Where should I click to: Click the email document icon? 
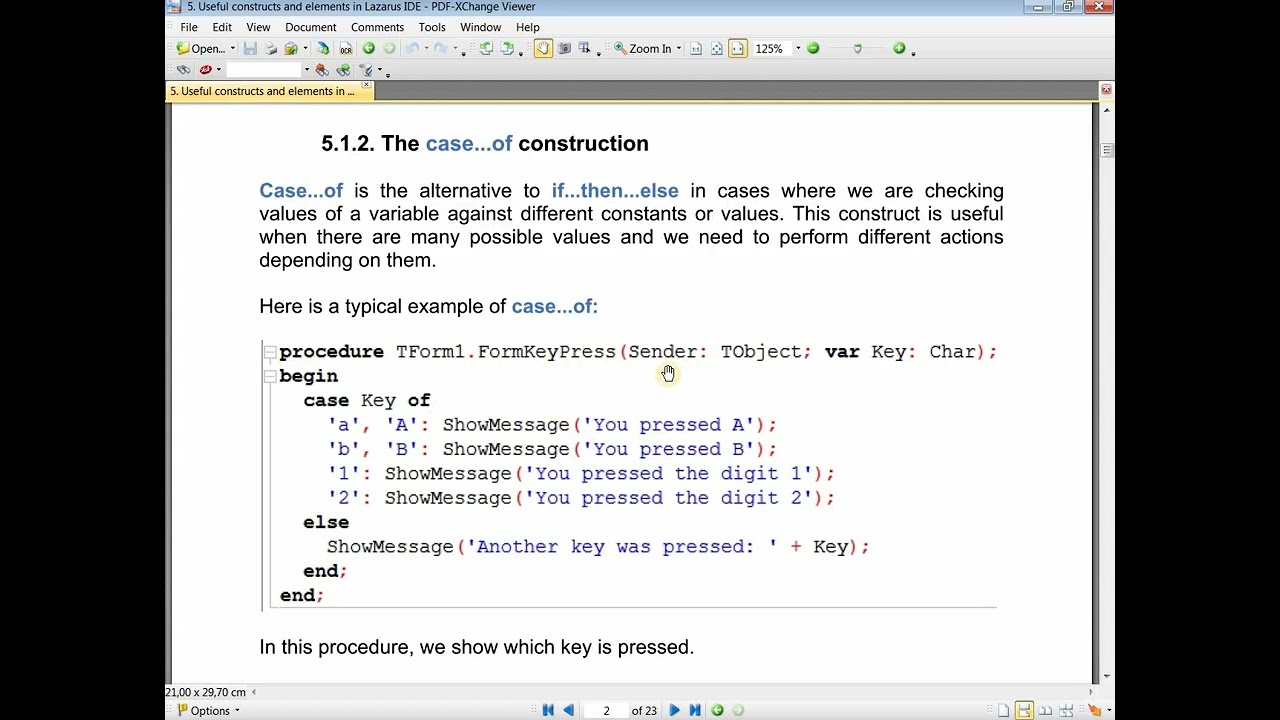point(291,48)
